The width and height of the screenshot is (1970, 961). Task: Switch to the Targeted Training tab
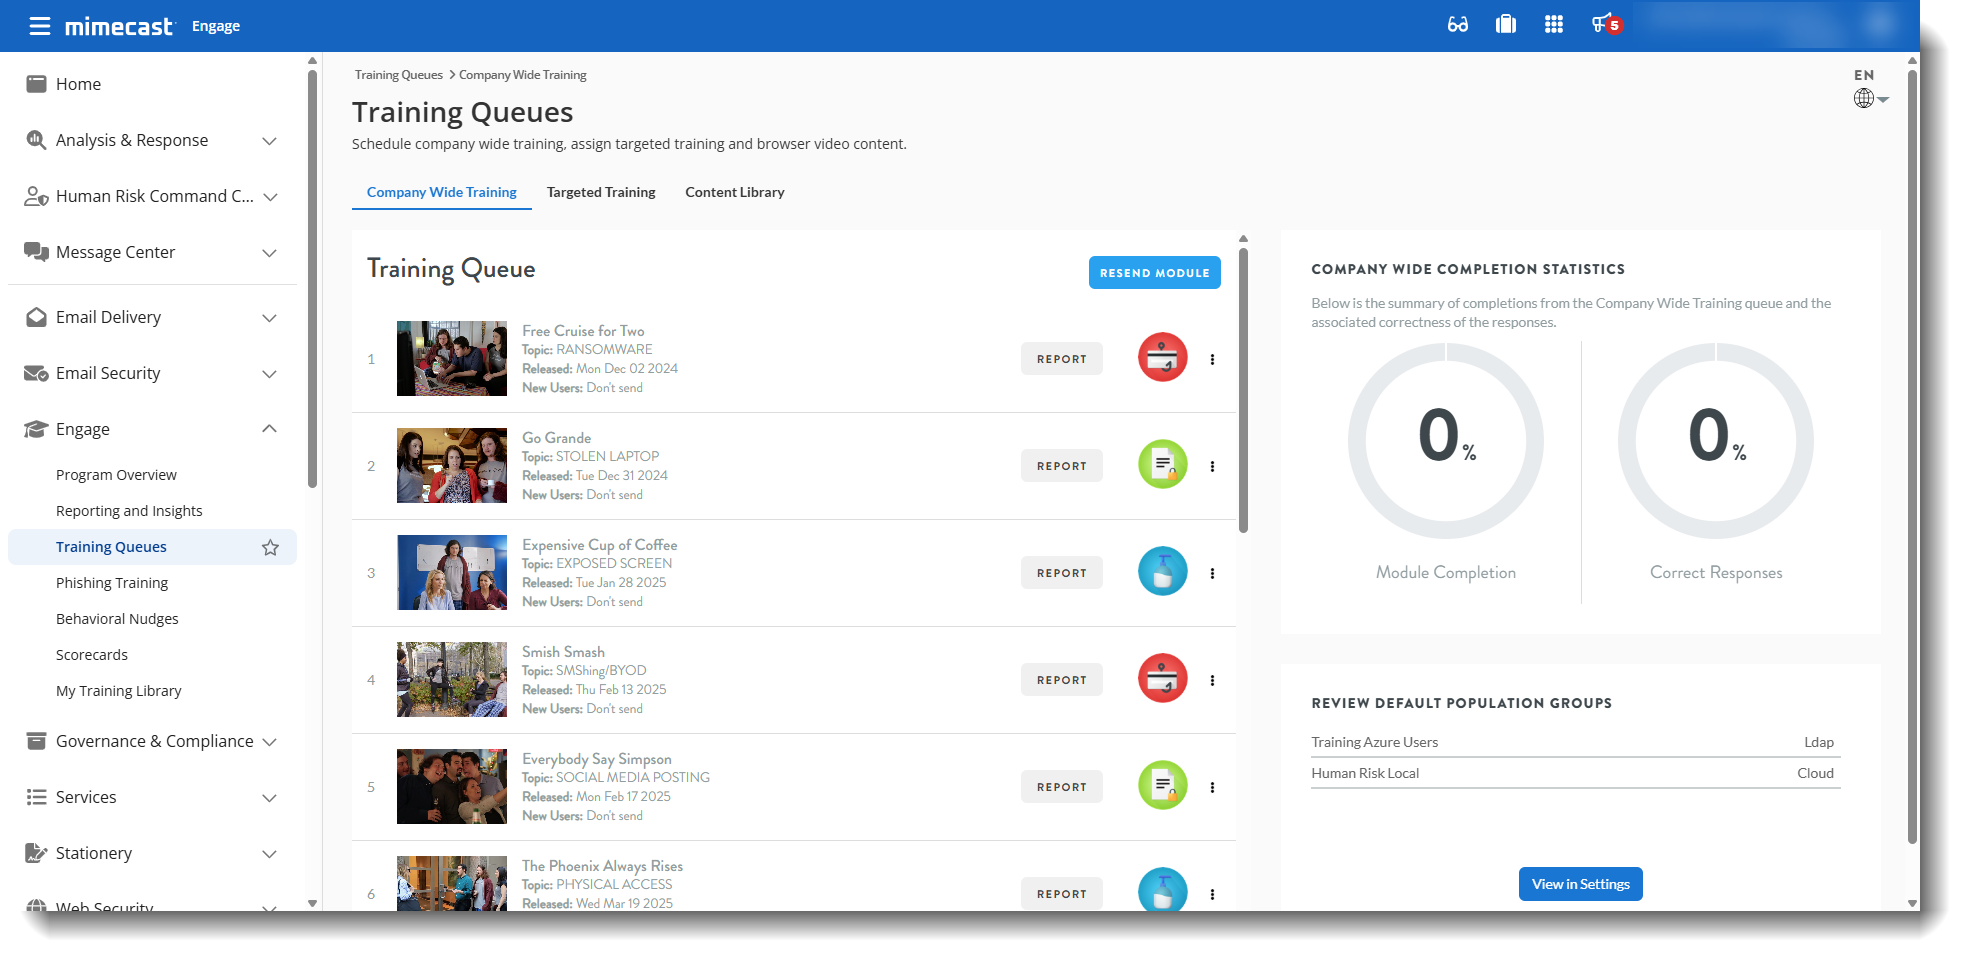point(601,192)
